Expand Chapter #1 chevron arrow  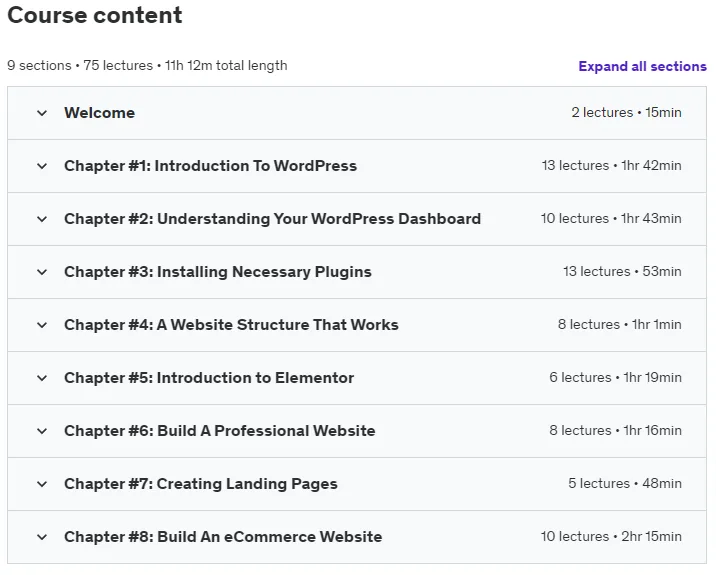click(x=42, y=166)
